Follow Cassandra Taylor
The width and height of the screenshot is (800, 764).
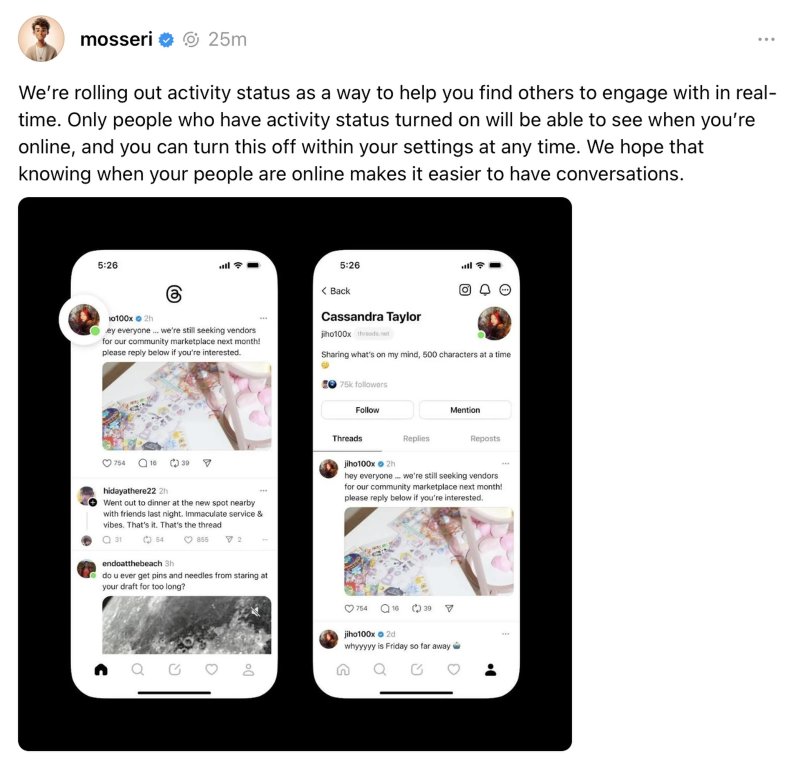coord(367,409)
